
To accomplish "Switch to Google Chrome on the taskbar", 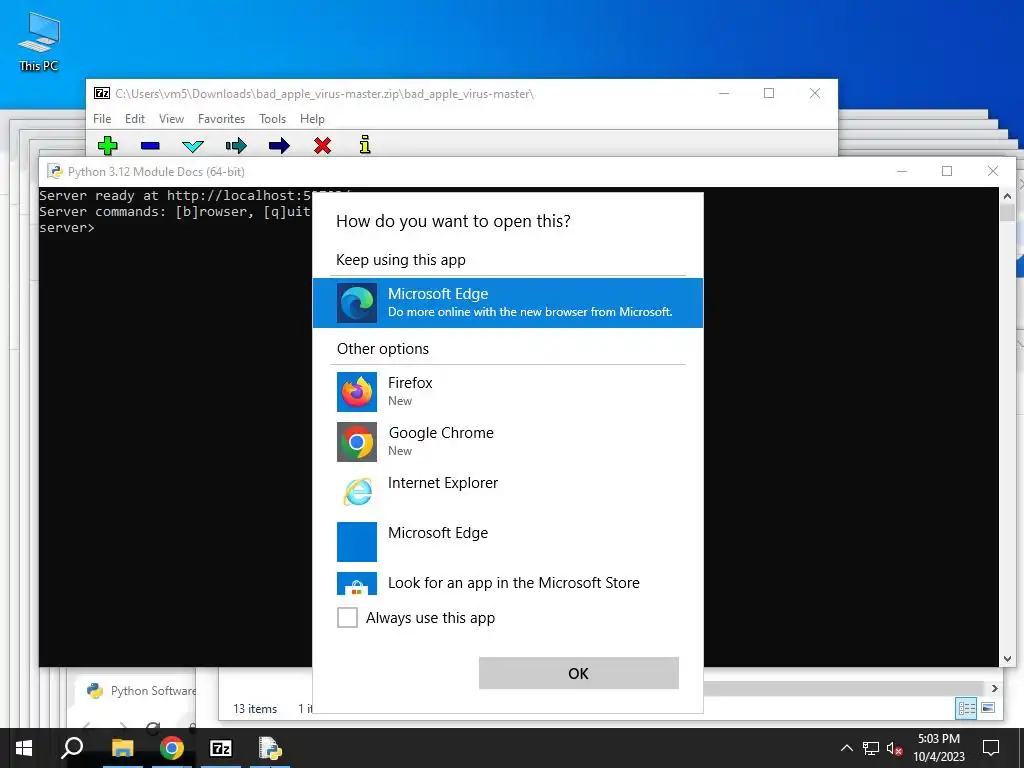I will [172, 748].
